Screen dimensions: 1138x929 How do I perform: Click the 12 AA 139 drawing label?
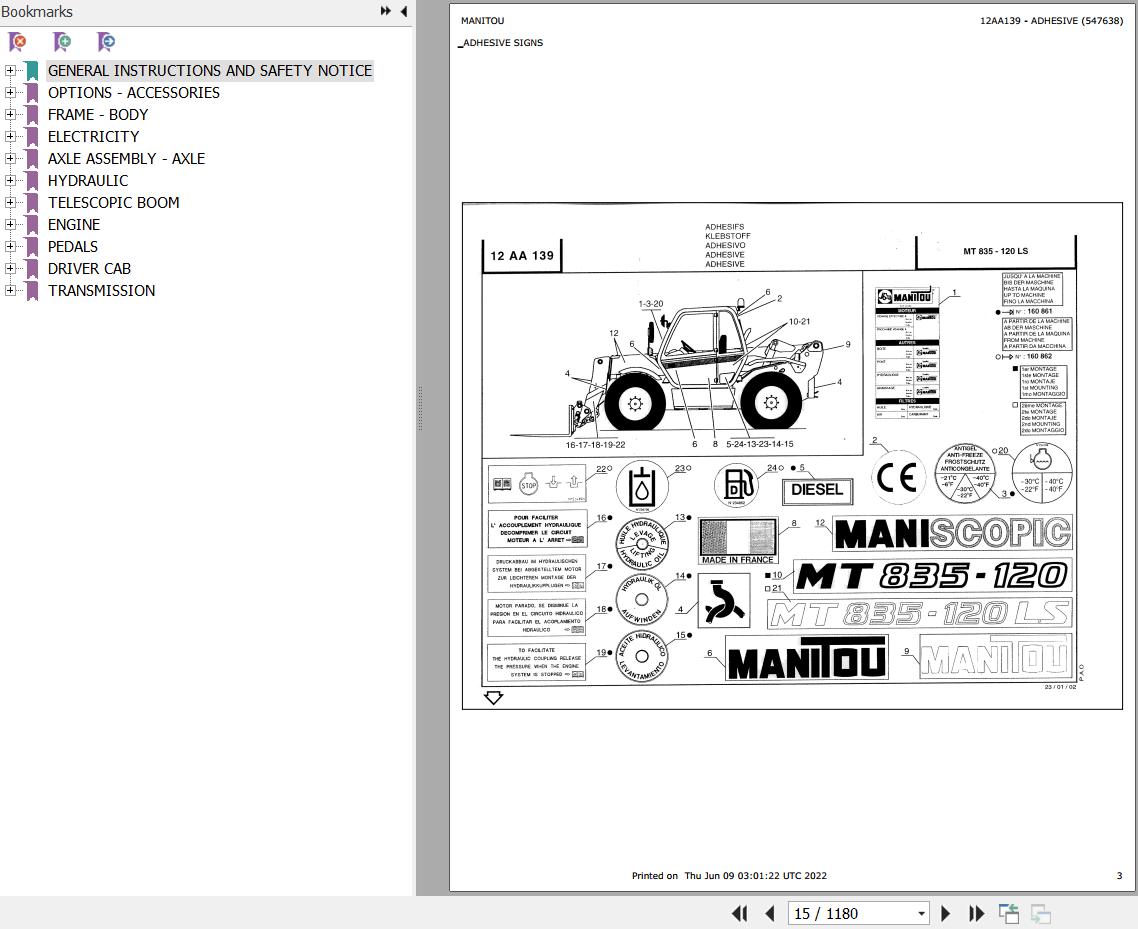point(522,255)
